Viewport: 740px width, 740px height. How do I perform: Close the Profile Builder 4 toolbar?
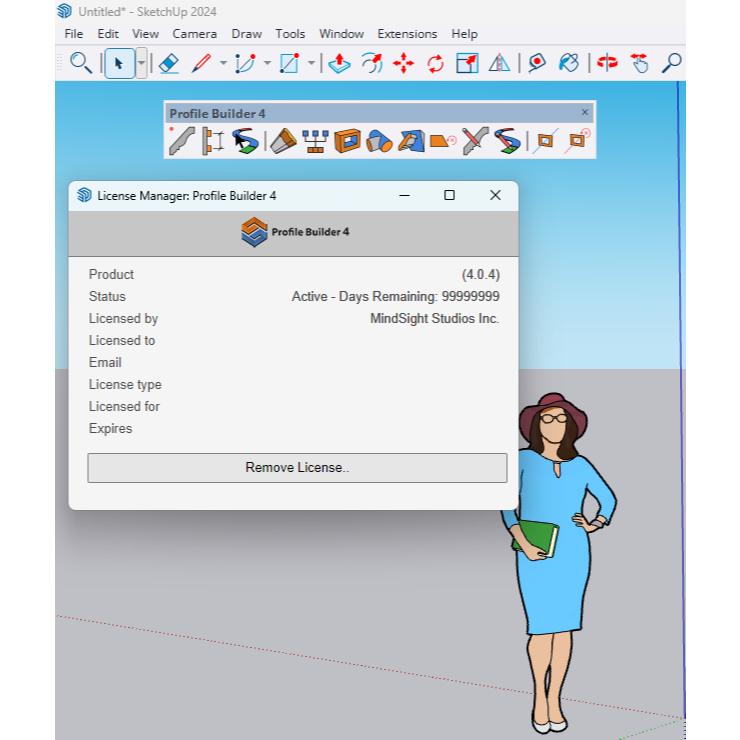click(x=585, y=112)
